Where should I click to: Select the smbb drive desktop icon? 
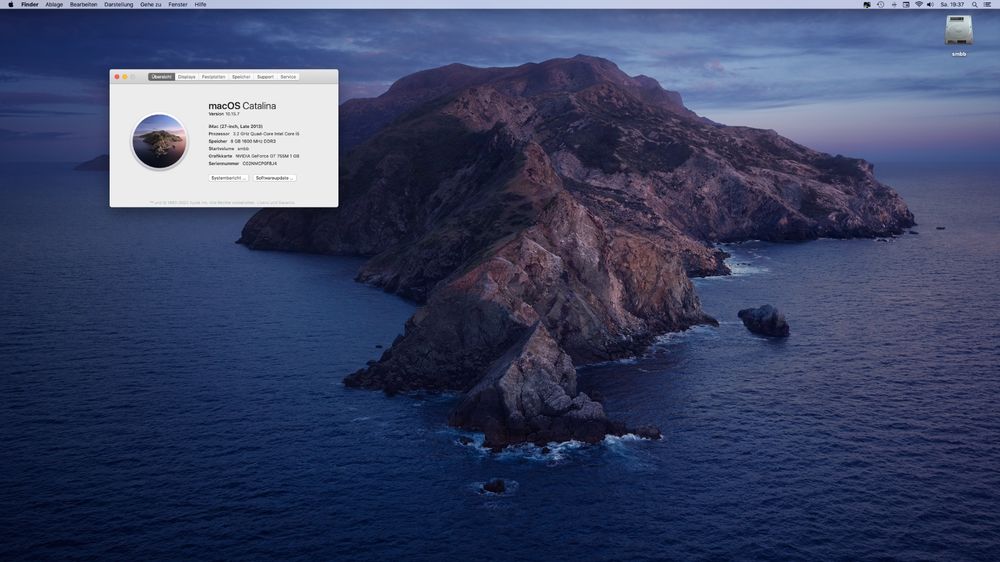(958, 31)
